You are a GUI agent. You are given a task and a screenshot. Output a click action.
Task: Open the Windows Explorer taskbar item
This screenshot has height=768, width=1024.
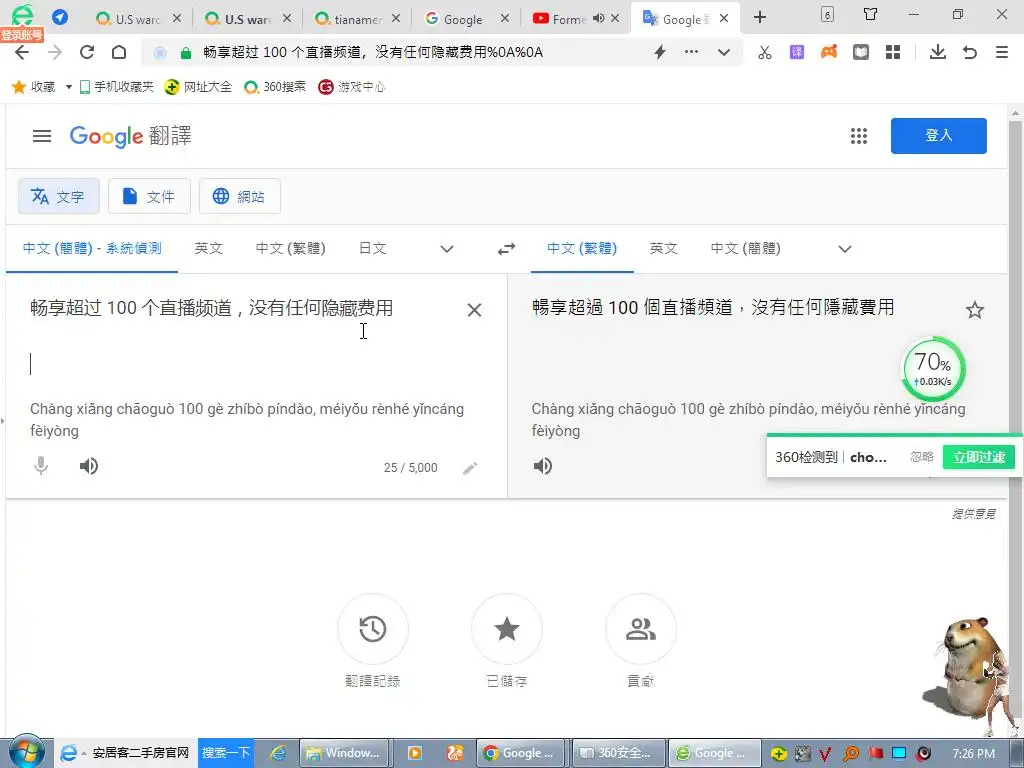344,754
